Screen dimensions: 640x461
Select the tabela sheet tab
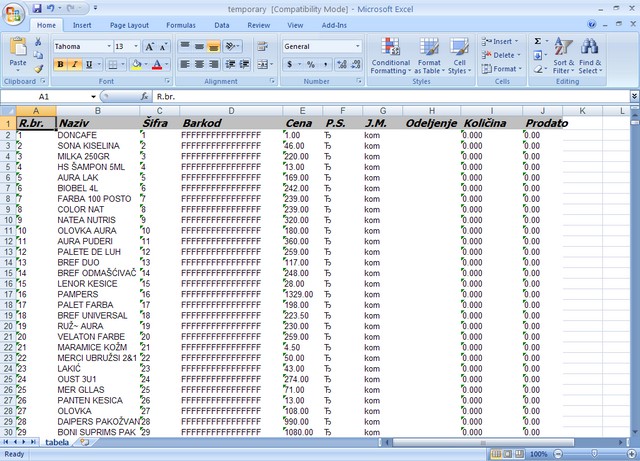[57, 441]
